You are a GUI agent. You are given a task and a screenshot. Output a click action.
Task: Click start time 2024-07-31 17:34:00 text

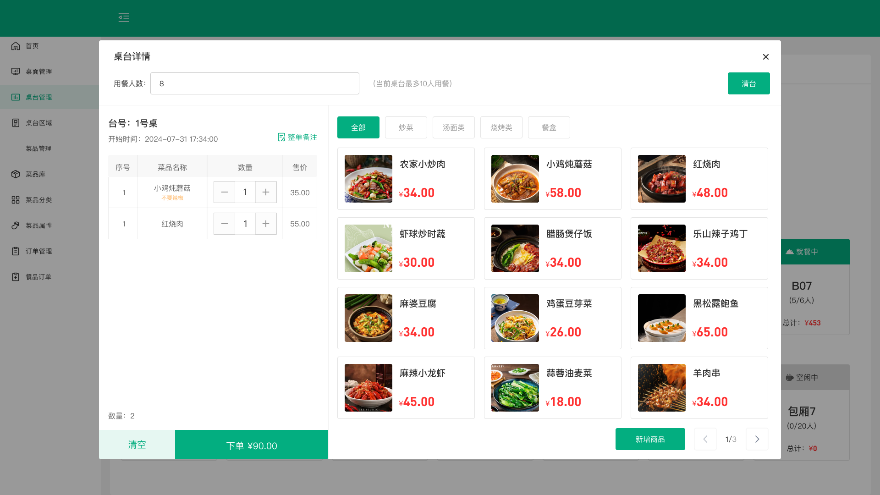click(x=181, y=139)
